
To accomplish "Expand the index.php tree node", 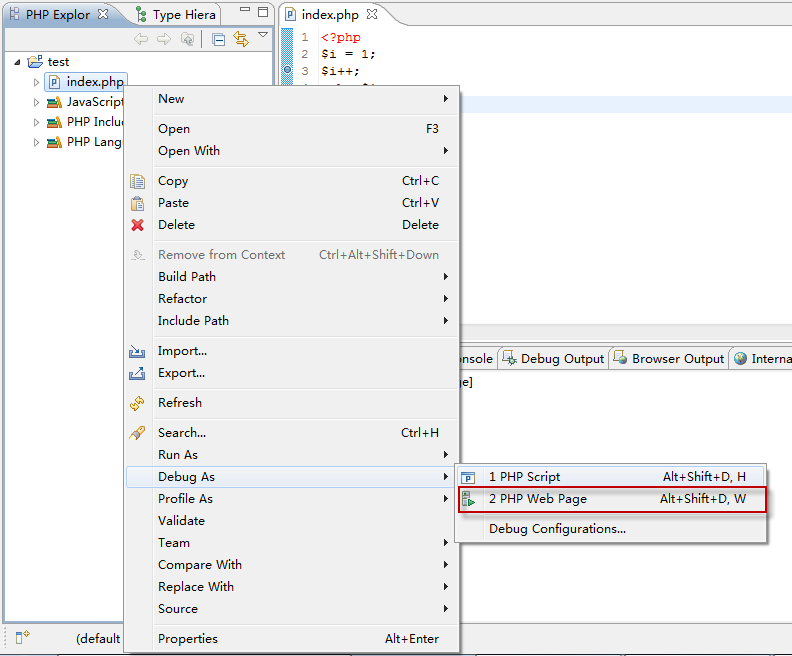I will tap(37, 82).
